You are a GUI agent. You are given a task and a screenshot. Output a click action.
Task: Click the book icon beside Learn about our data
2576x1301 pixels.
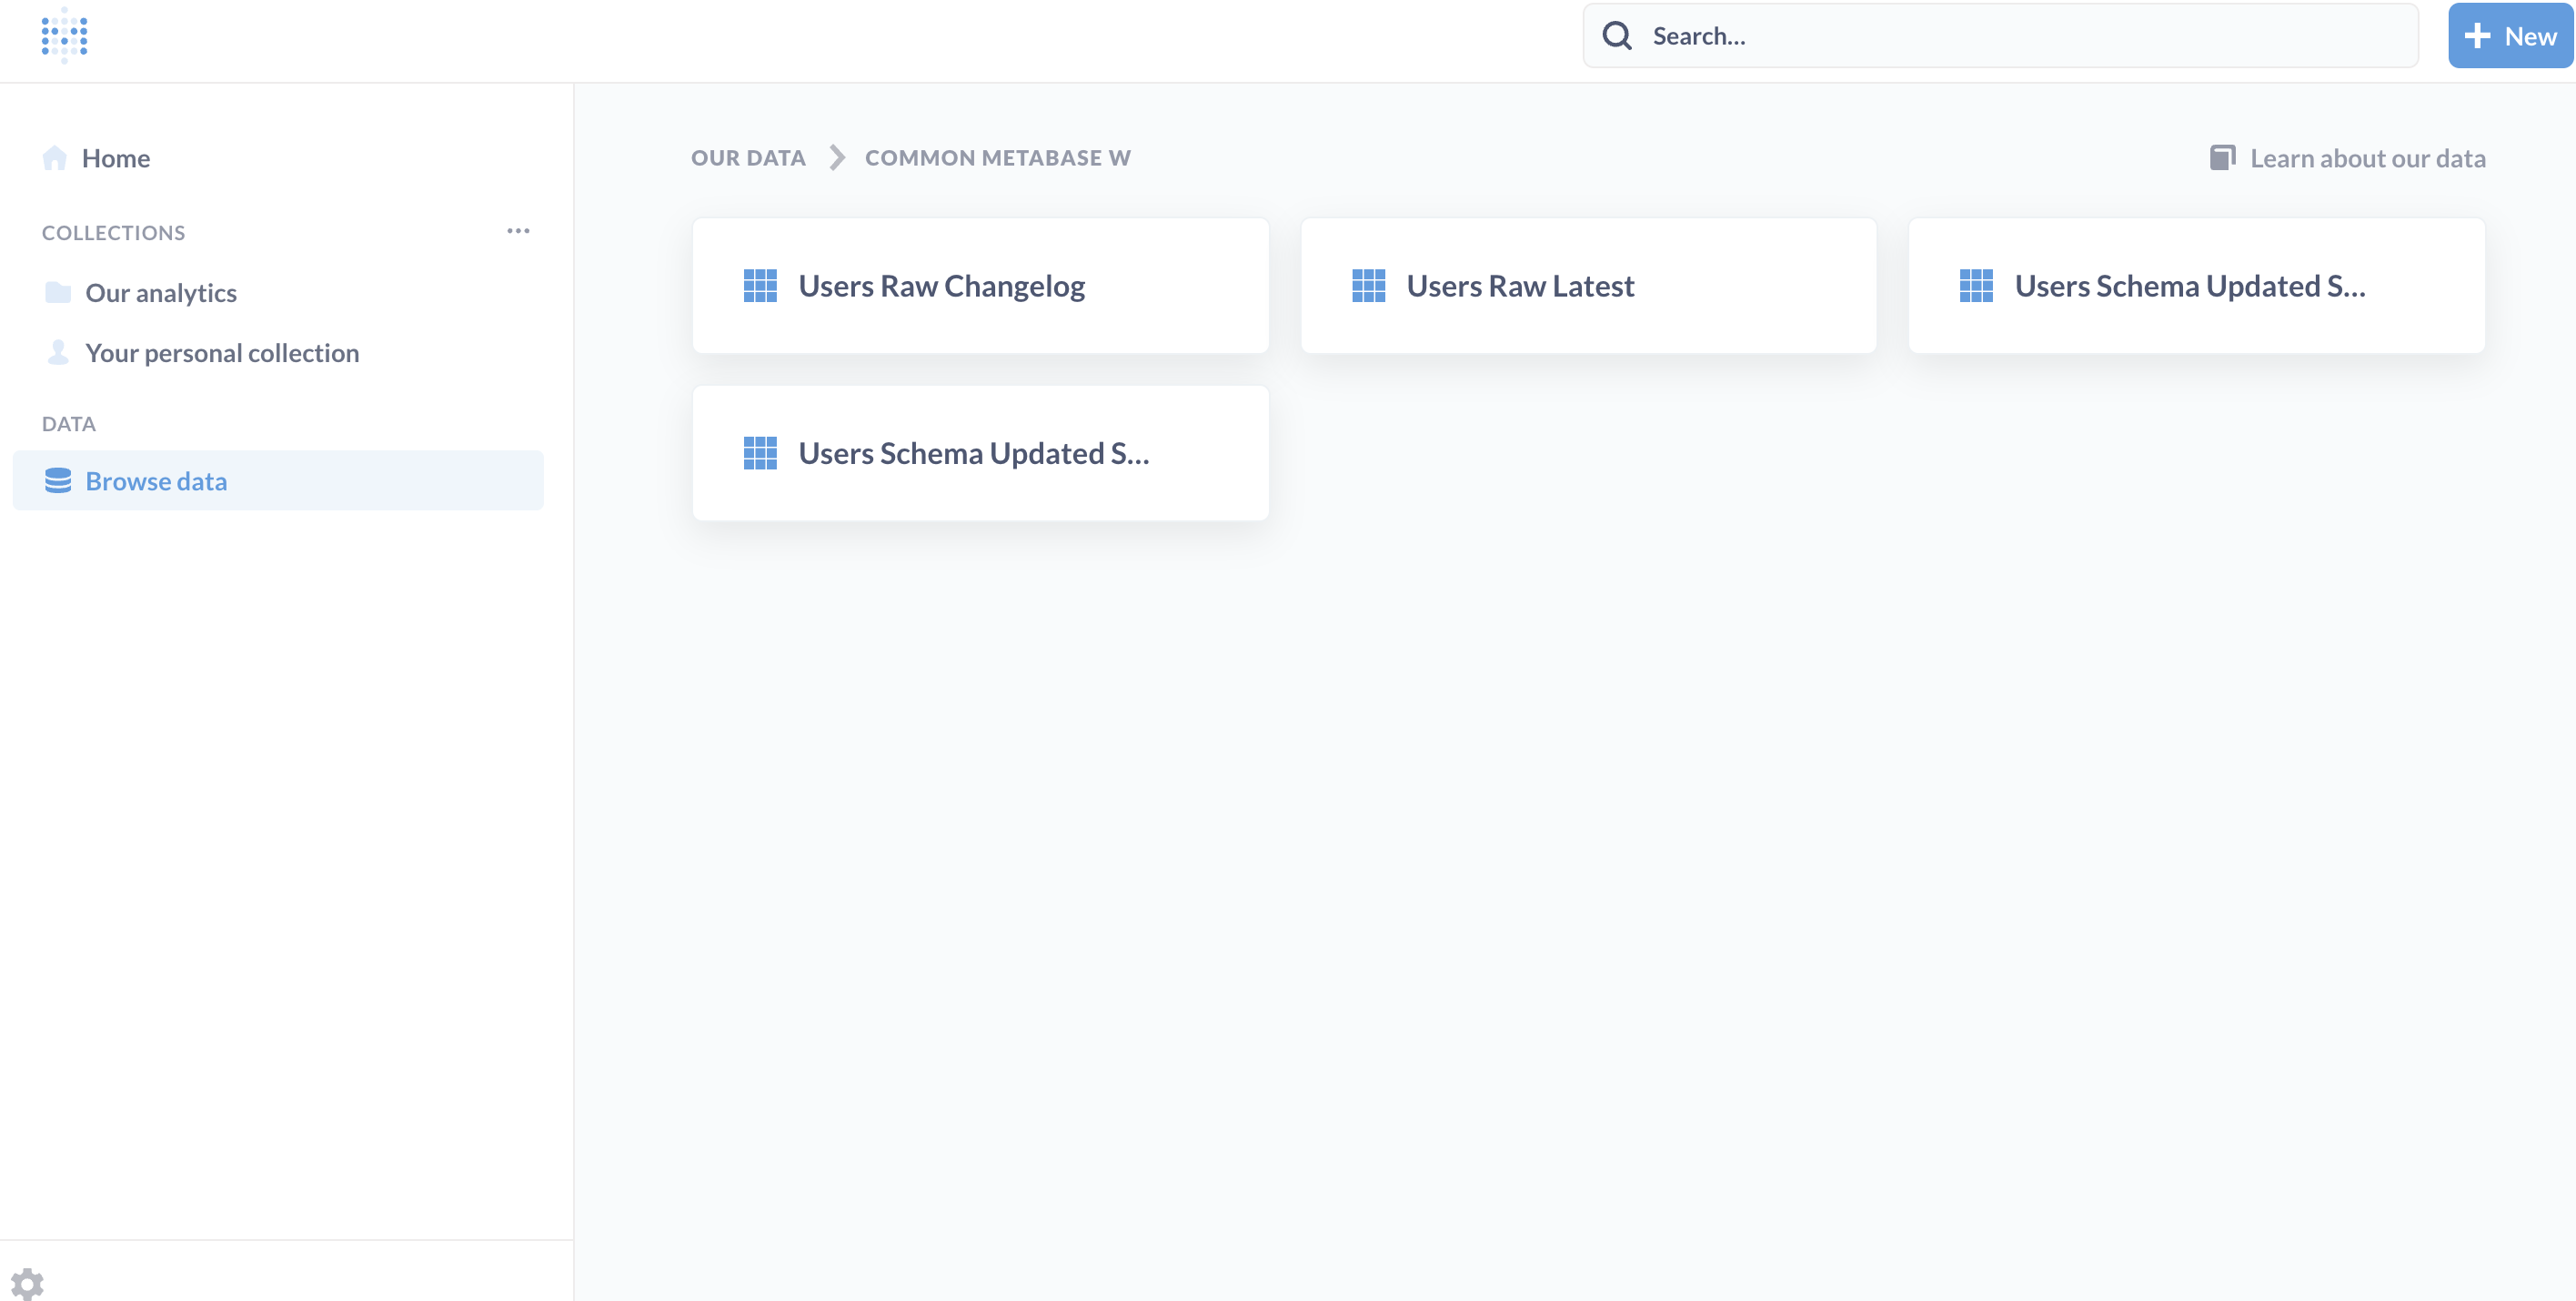[2222, 158]
